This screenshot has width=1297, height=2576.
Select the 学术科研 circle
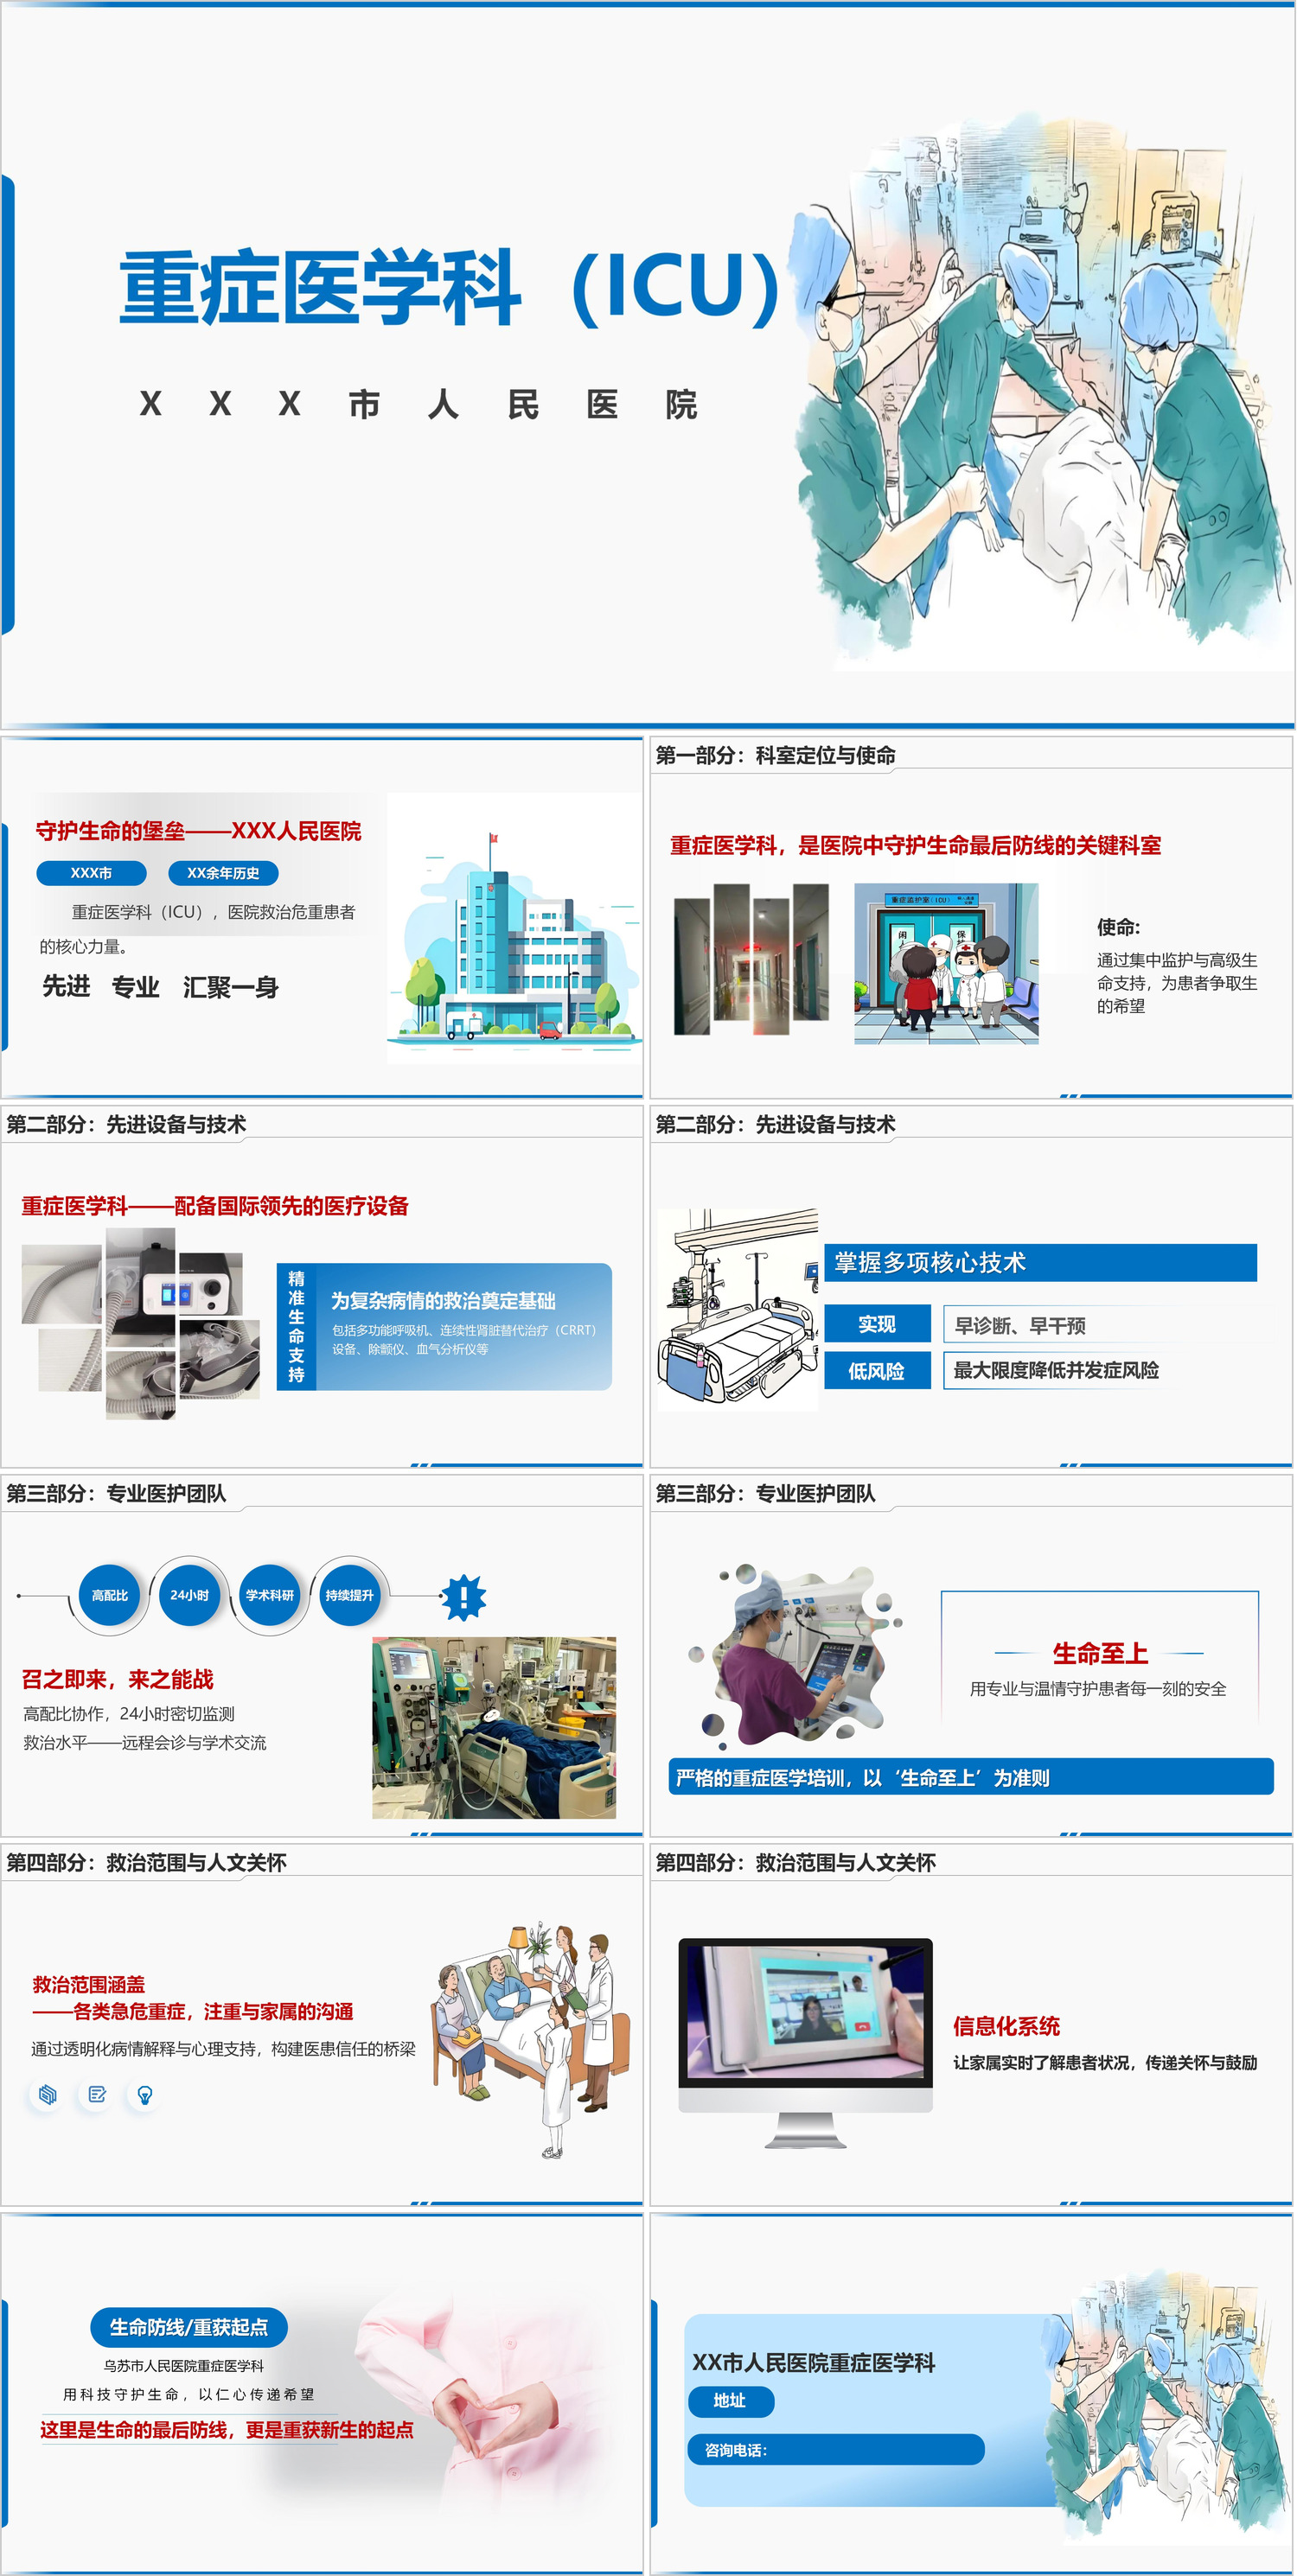270,1595
